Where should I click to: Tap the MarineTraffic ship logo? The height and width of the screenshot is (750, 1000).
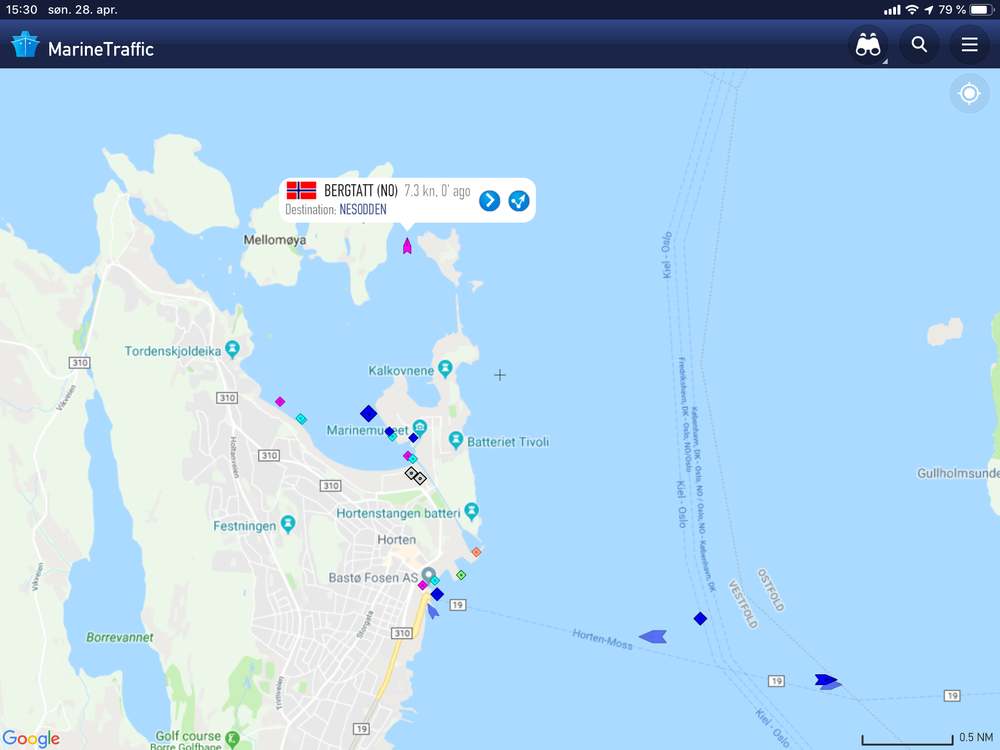26,45
